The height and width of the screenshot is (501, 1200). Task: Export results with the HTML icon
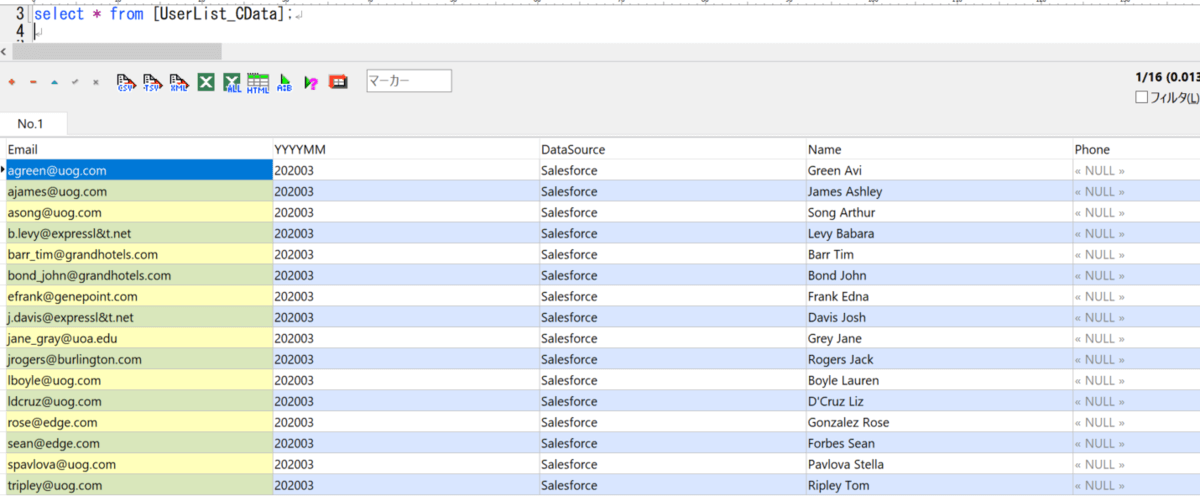click(258, 82)
